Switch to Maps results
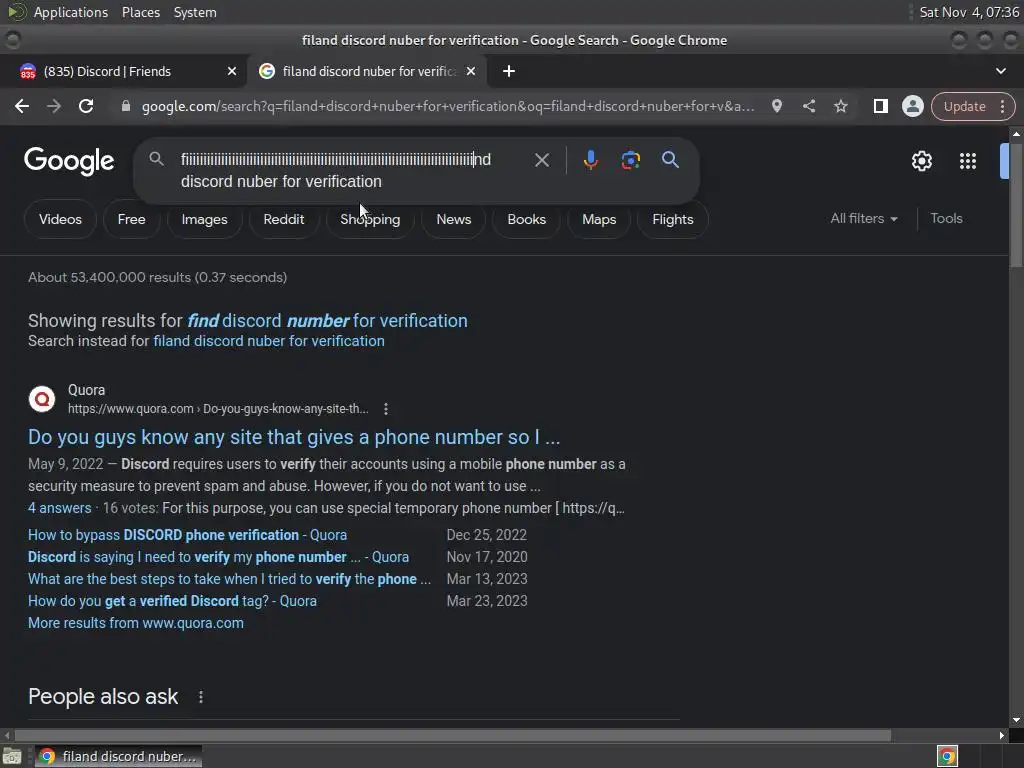Viewport: 1024px width, 768px height. [599, 219]
